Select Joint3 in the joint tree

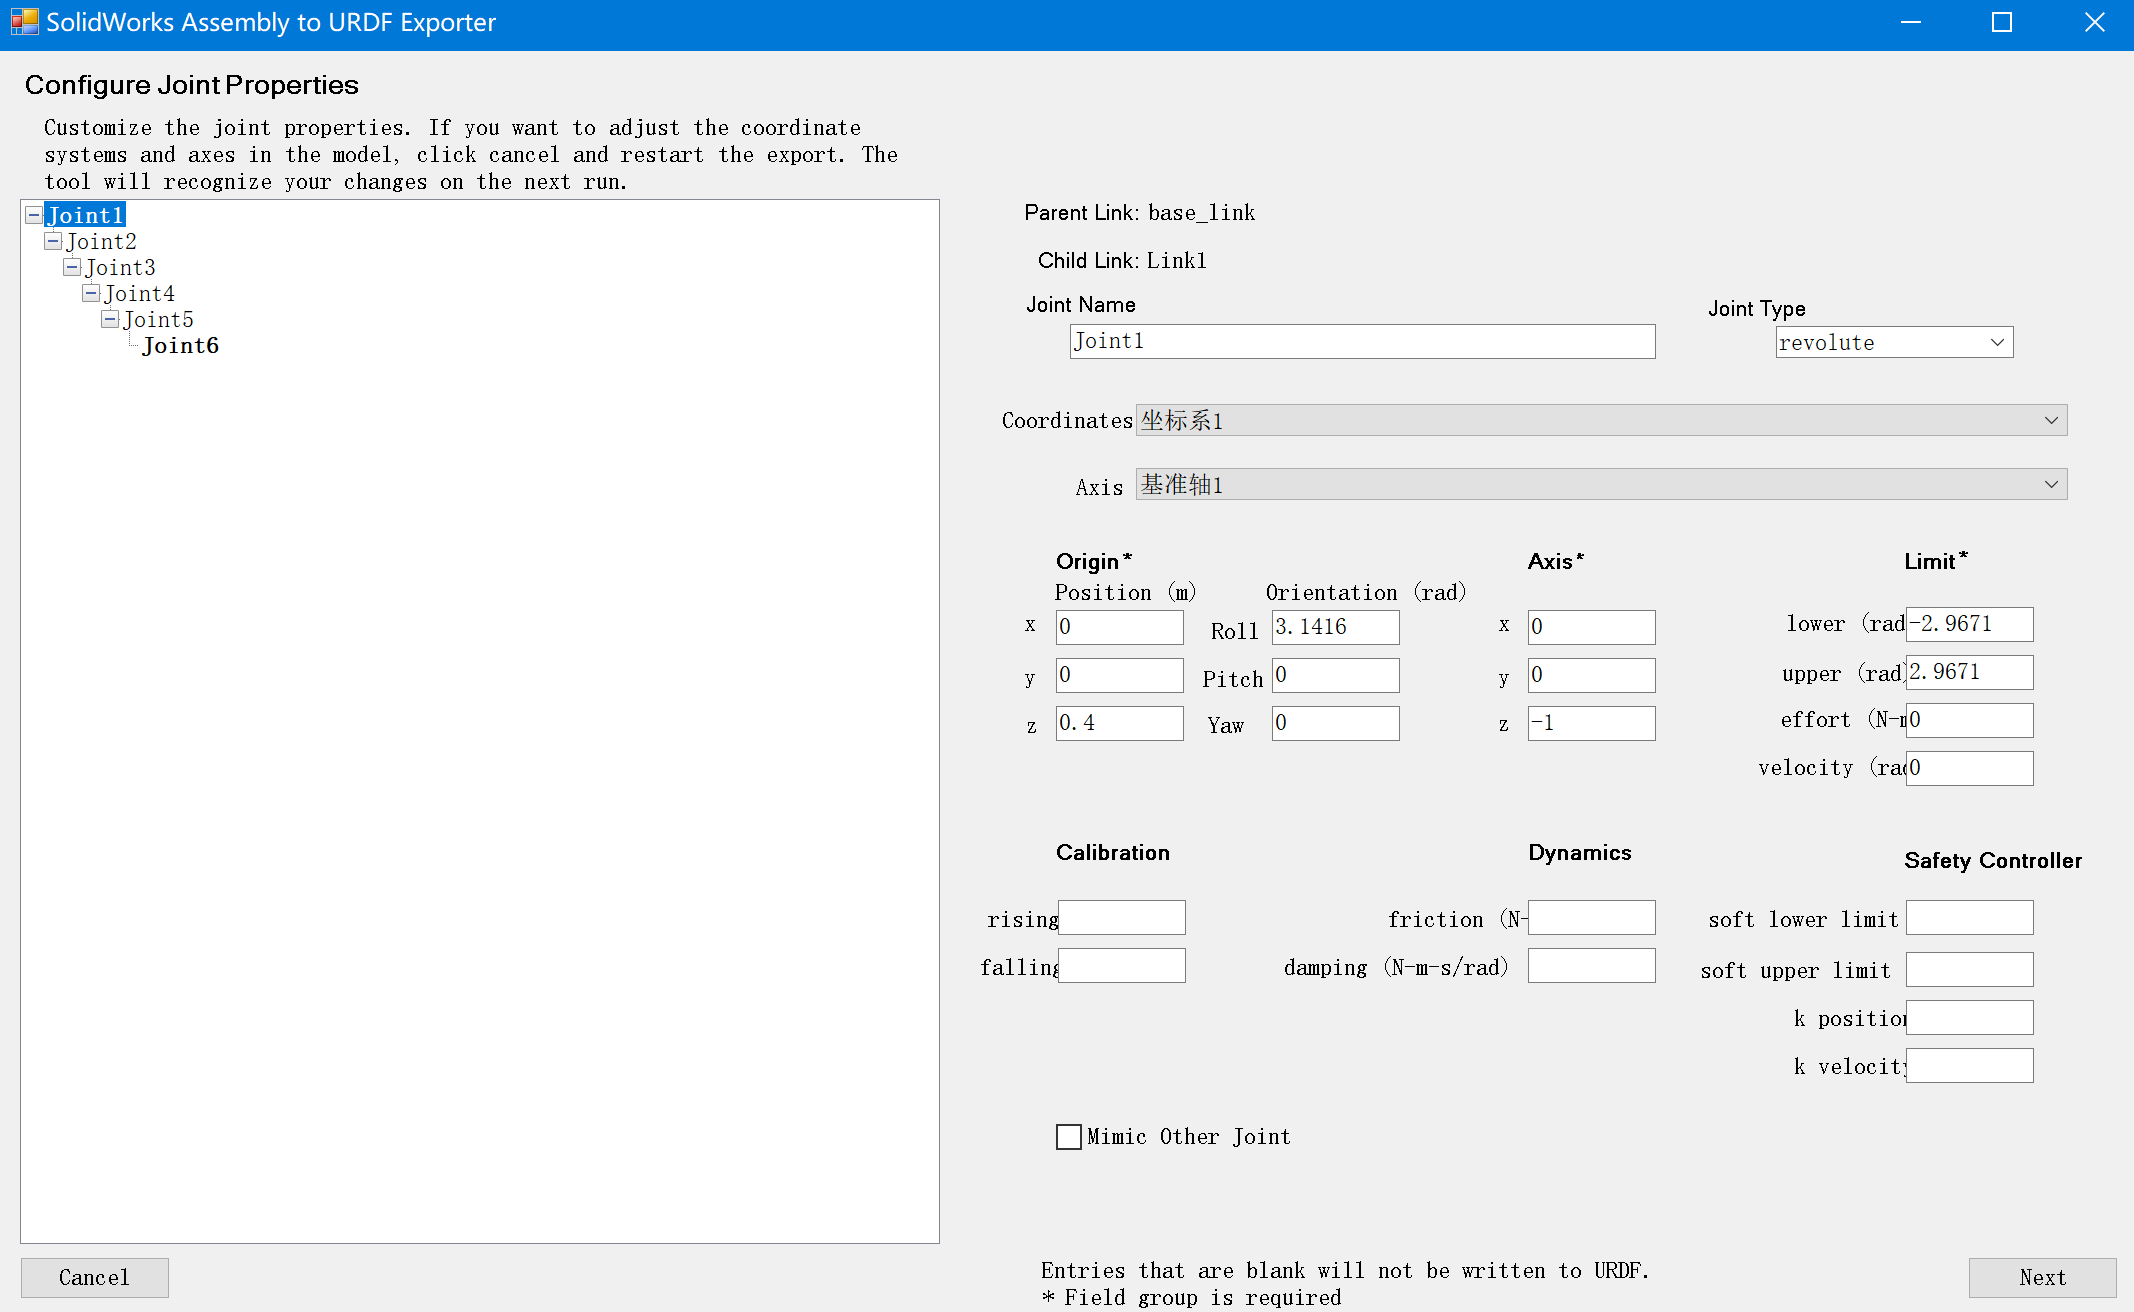(120, 267)
